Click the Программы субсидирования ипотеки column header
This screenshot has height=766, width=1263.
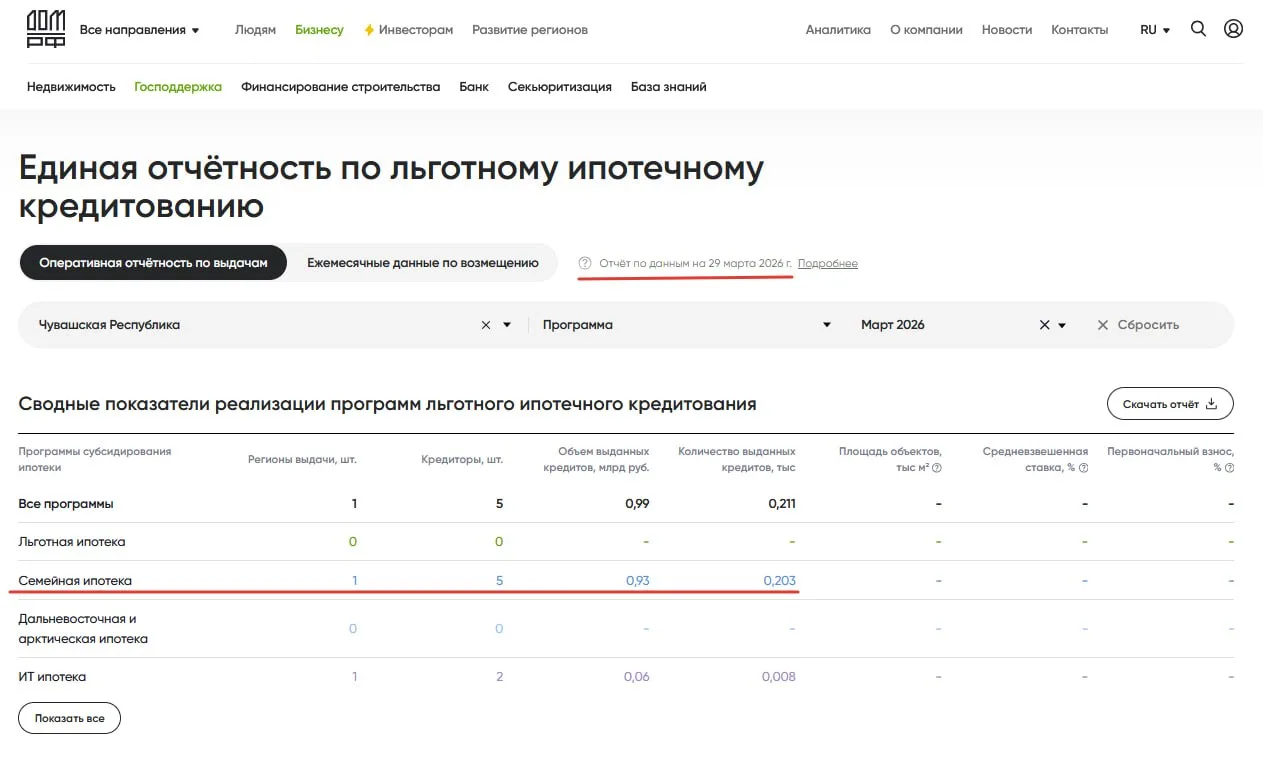pyautogui.click(x=95, y=459)
